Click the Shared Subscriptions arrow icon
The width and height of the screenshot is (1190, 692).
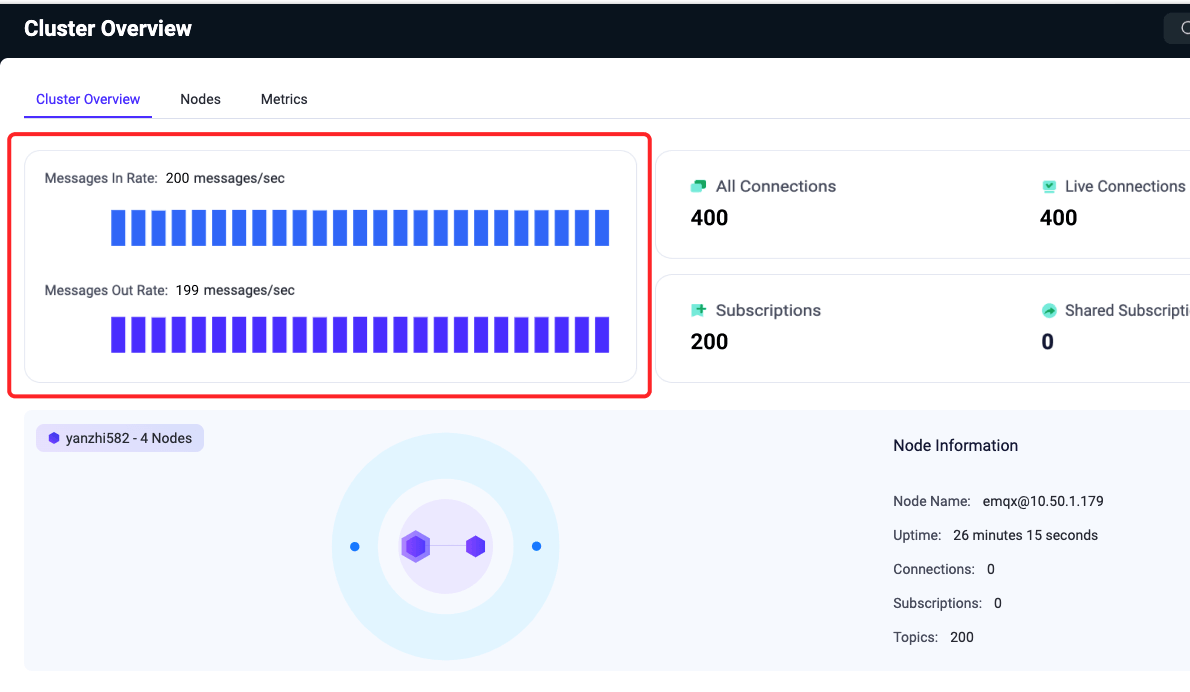(1049, 311)
